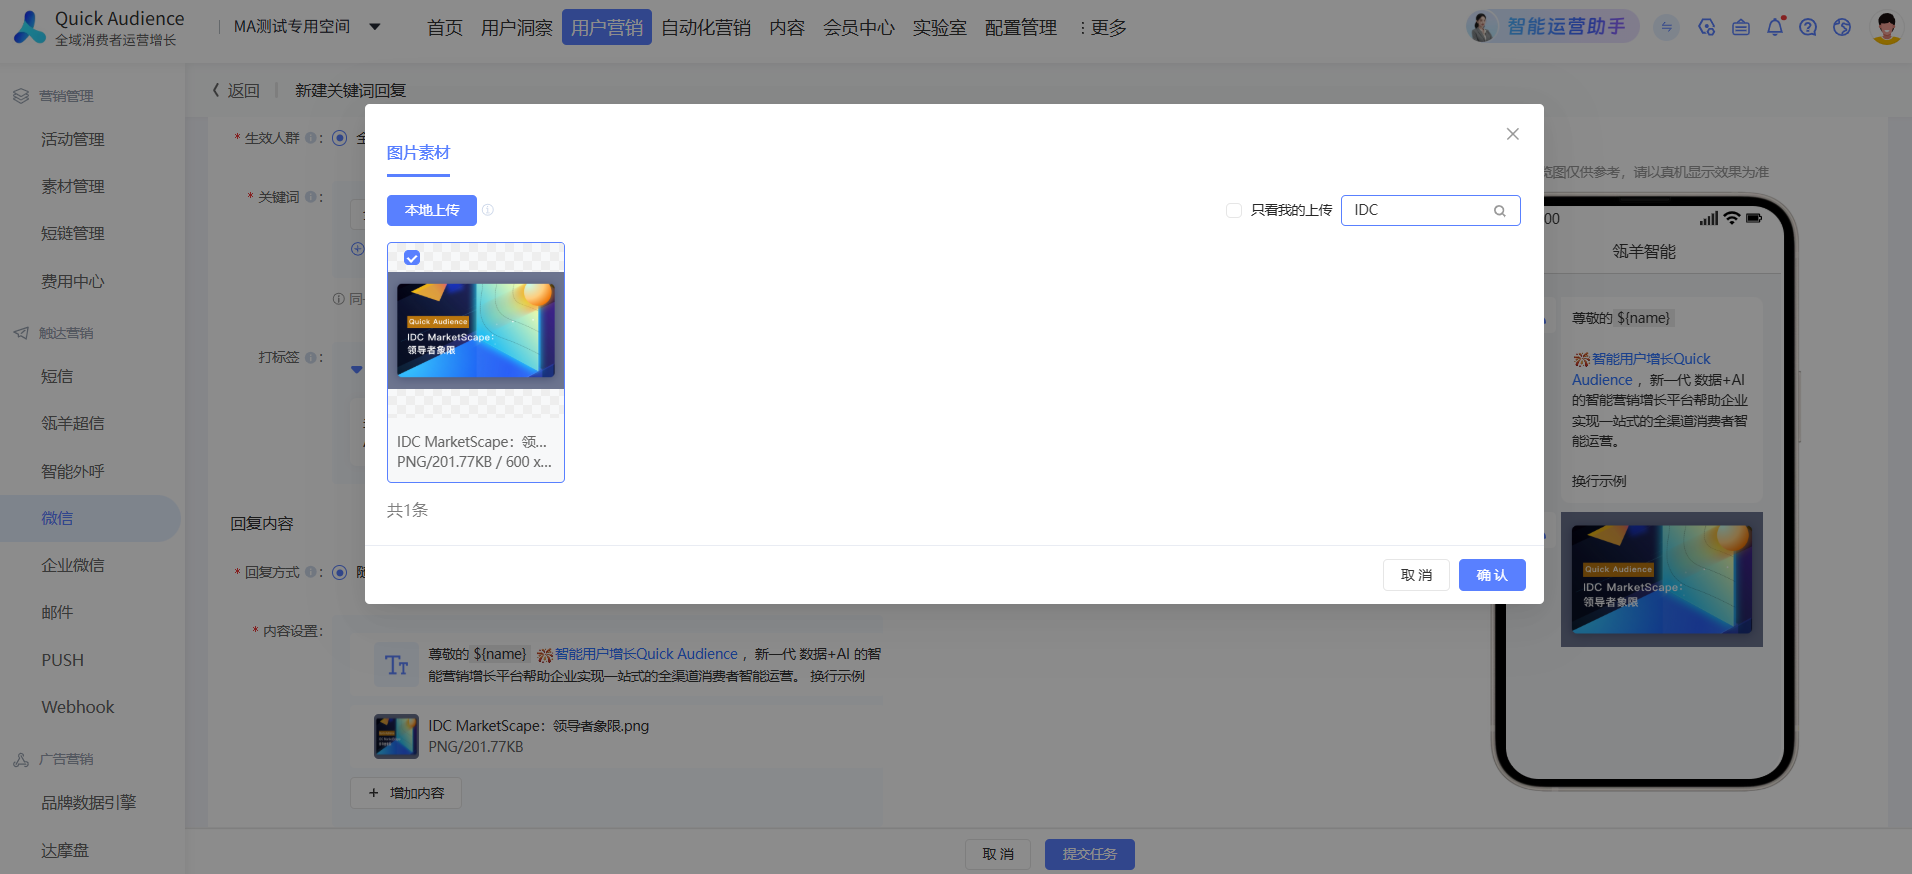
Task: Click the 本地上传 button
Action: click(x=432, y=210)
